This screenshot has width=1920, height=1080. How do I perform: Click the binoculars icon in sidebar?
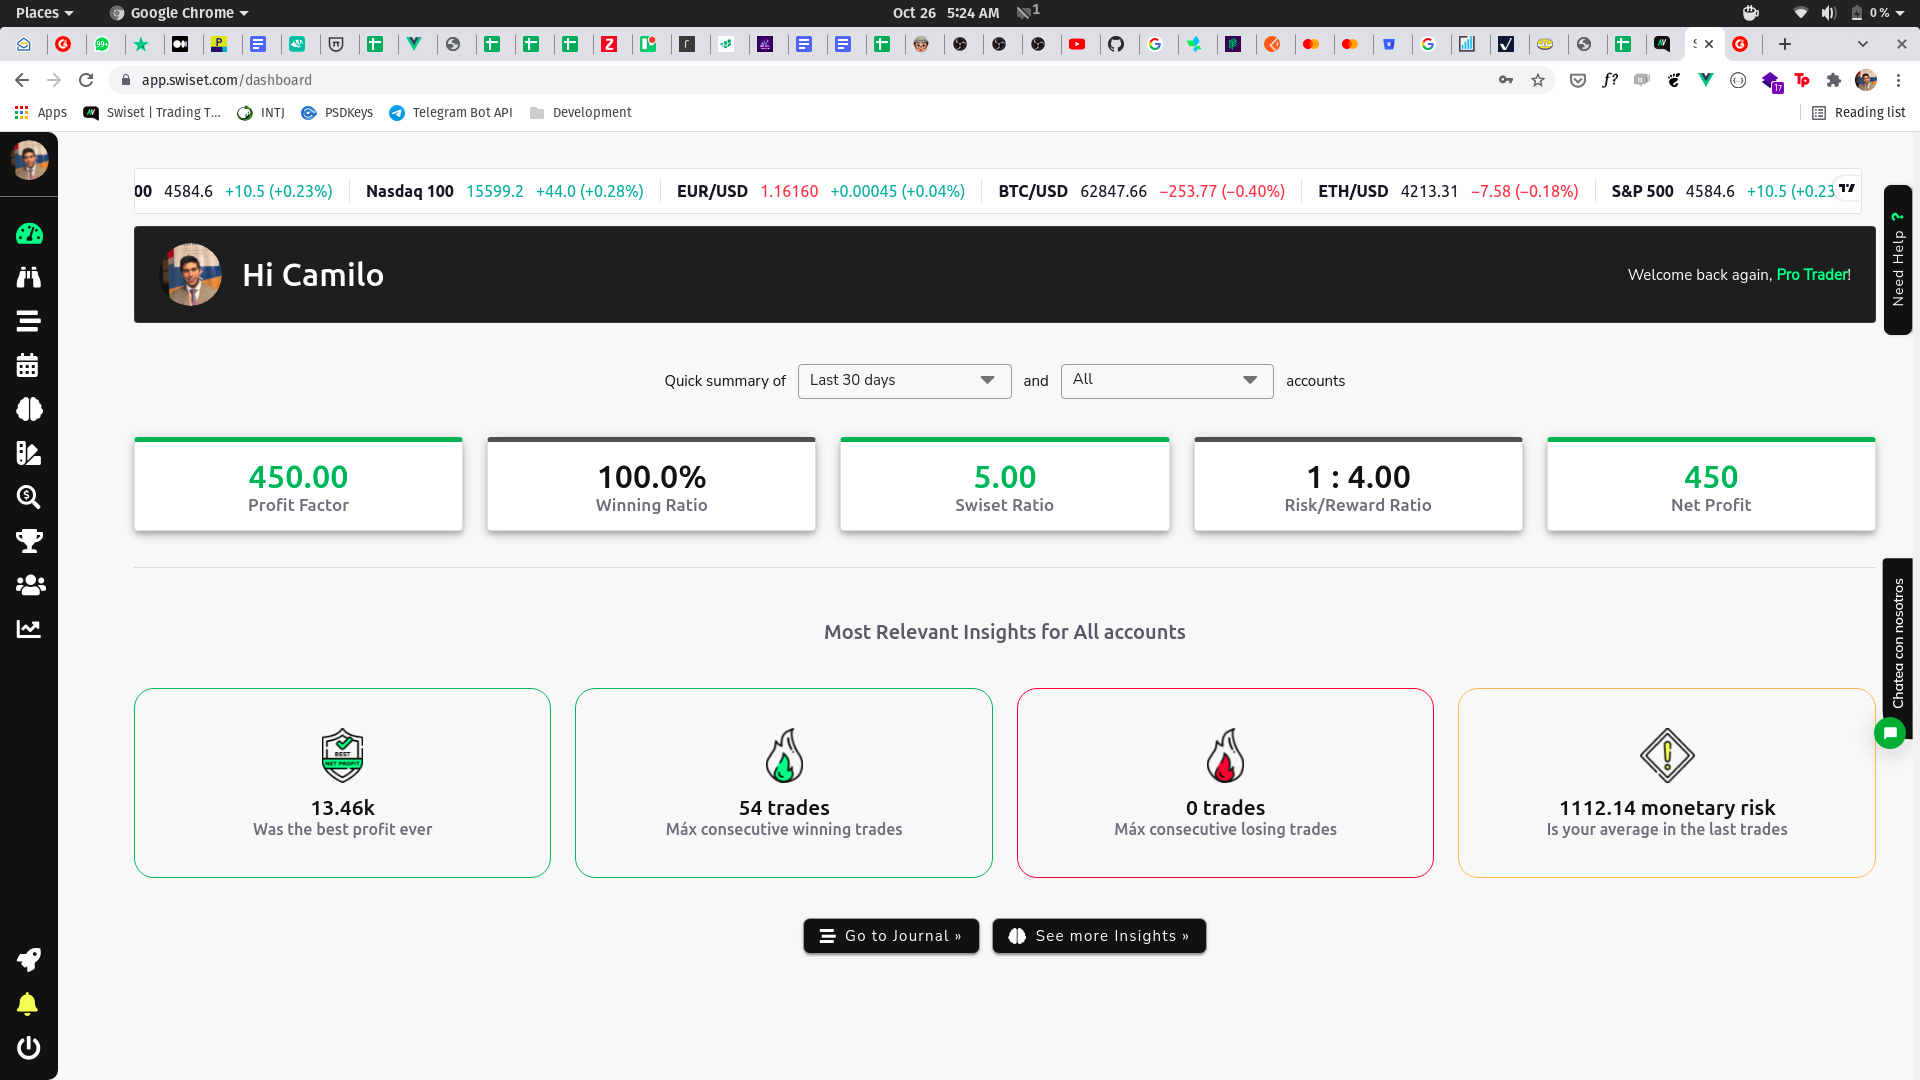click(x=29, y=278)
